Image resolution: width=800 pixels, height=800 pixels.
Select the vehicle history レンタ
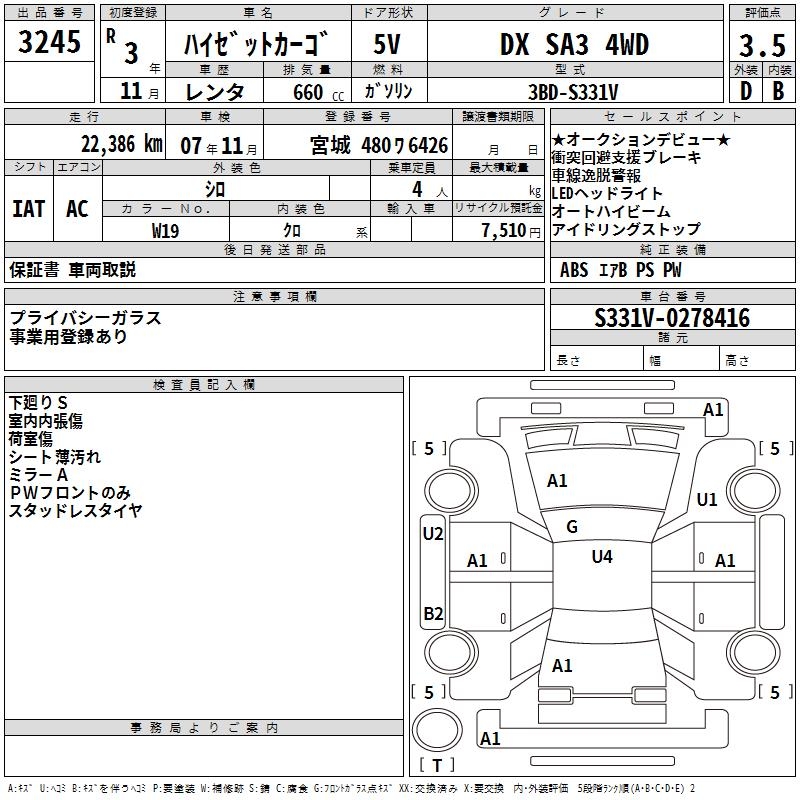click(x=214, y=92)
